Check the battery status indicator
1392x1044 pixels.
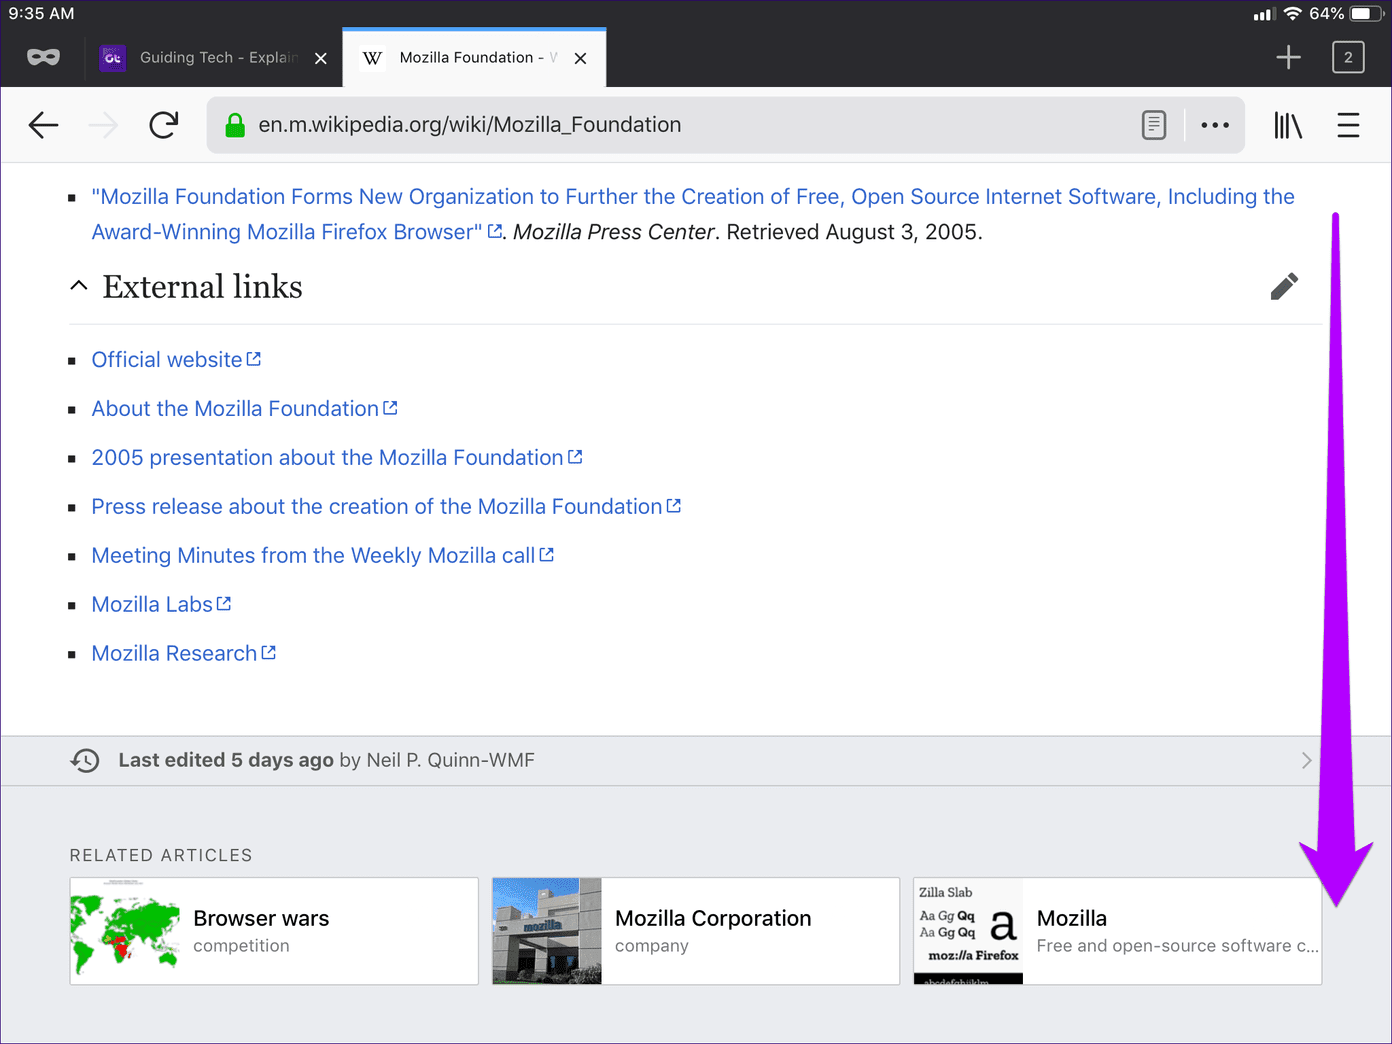pos(1366,14)
